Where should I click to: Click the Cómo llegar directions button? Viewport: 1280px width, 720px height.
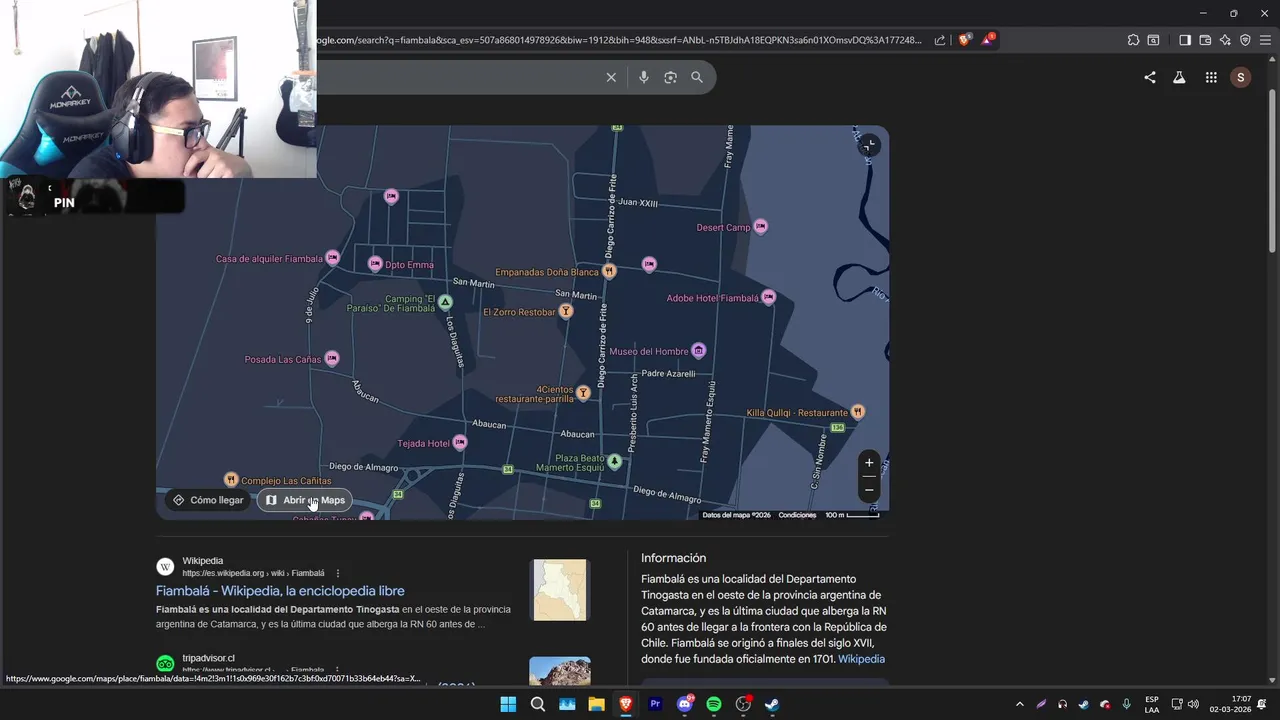208,500
